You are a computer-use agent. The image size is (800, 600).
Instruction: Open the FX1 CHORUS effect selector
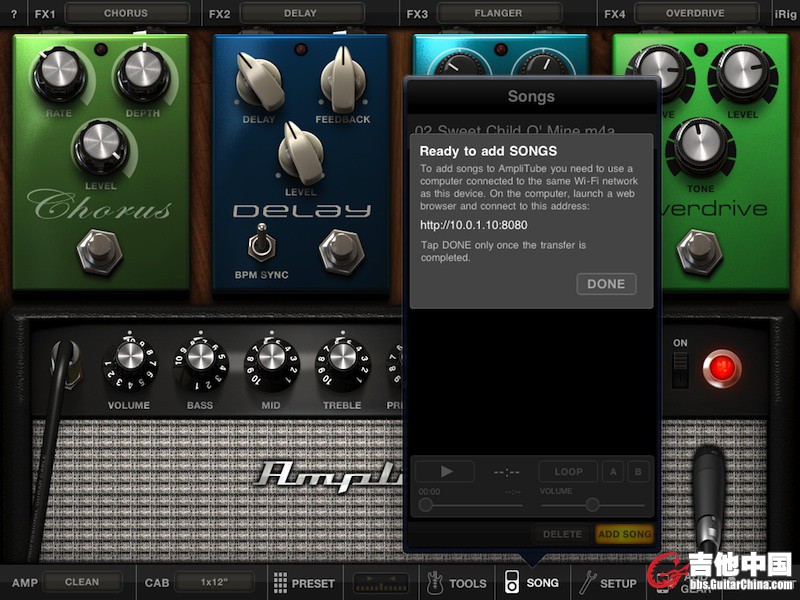point(127,13)
